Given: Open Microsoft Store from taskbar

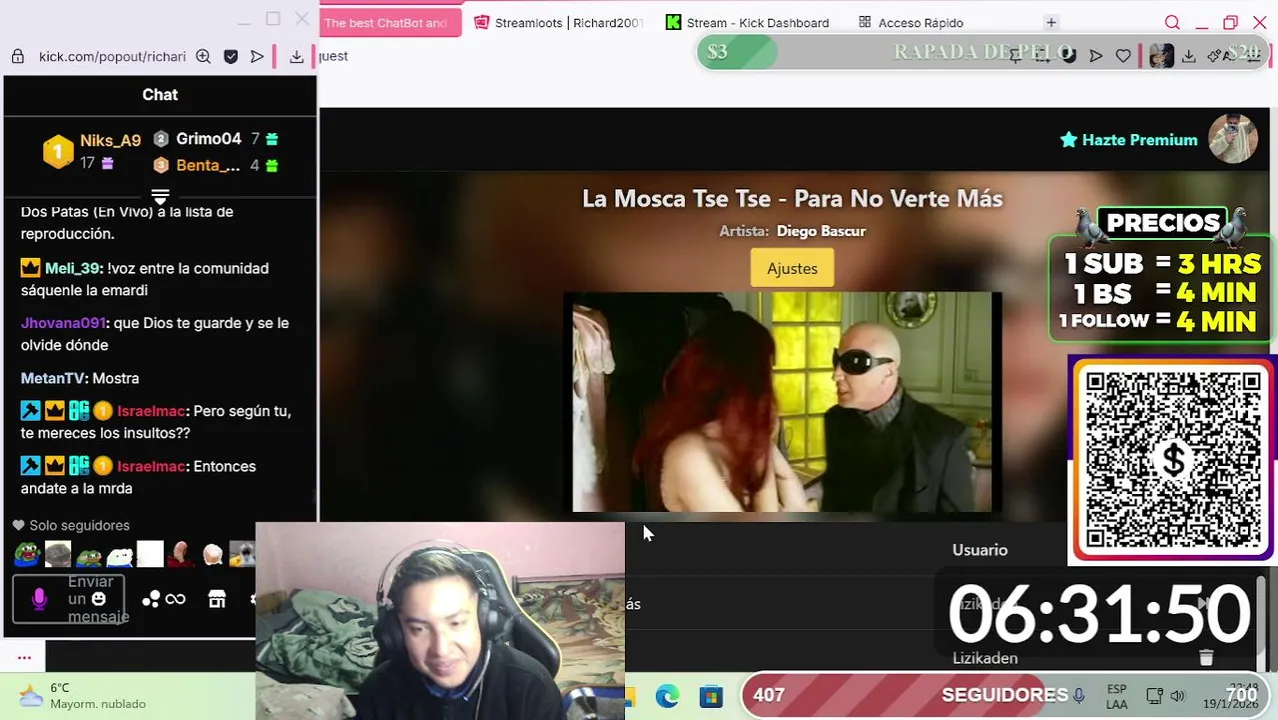Looking at the screenshot, I should [711, 696].
